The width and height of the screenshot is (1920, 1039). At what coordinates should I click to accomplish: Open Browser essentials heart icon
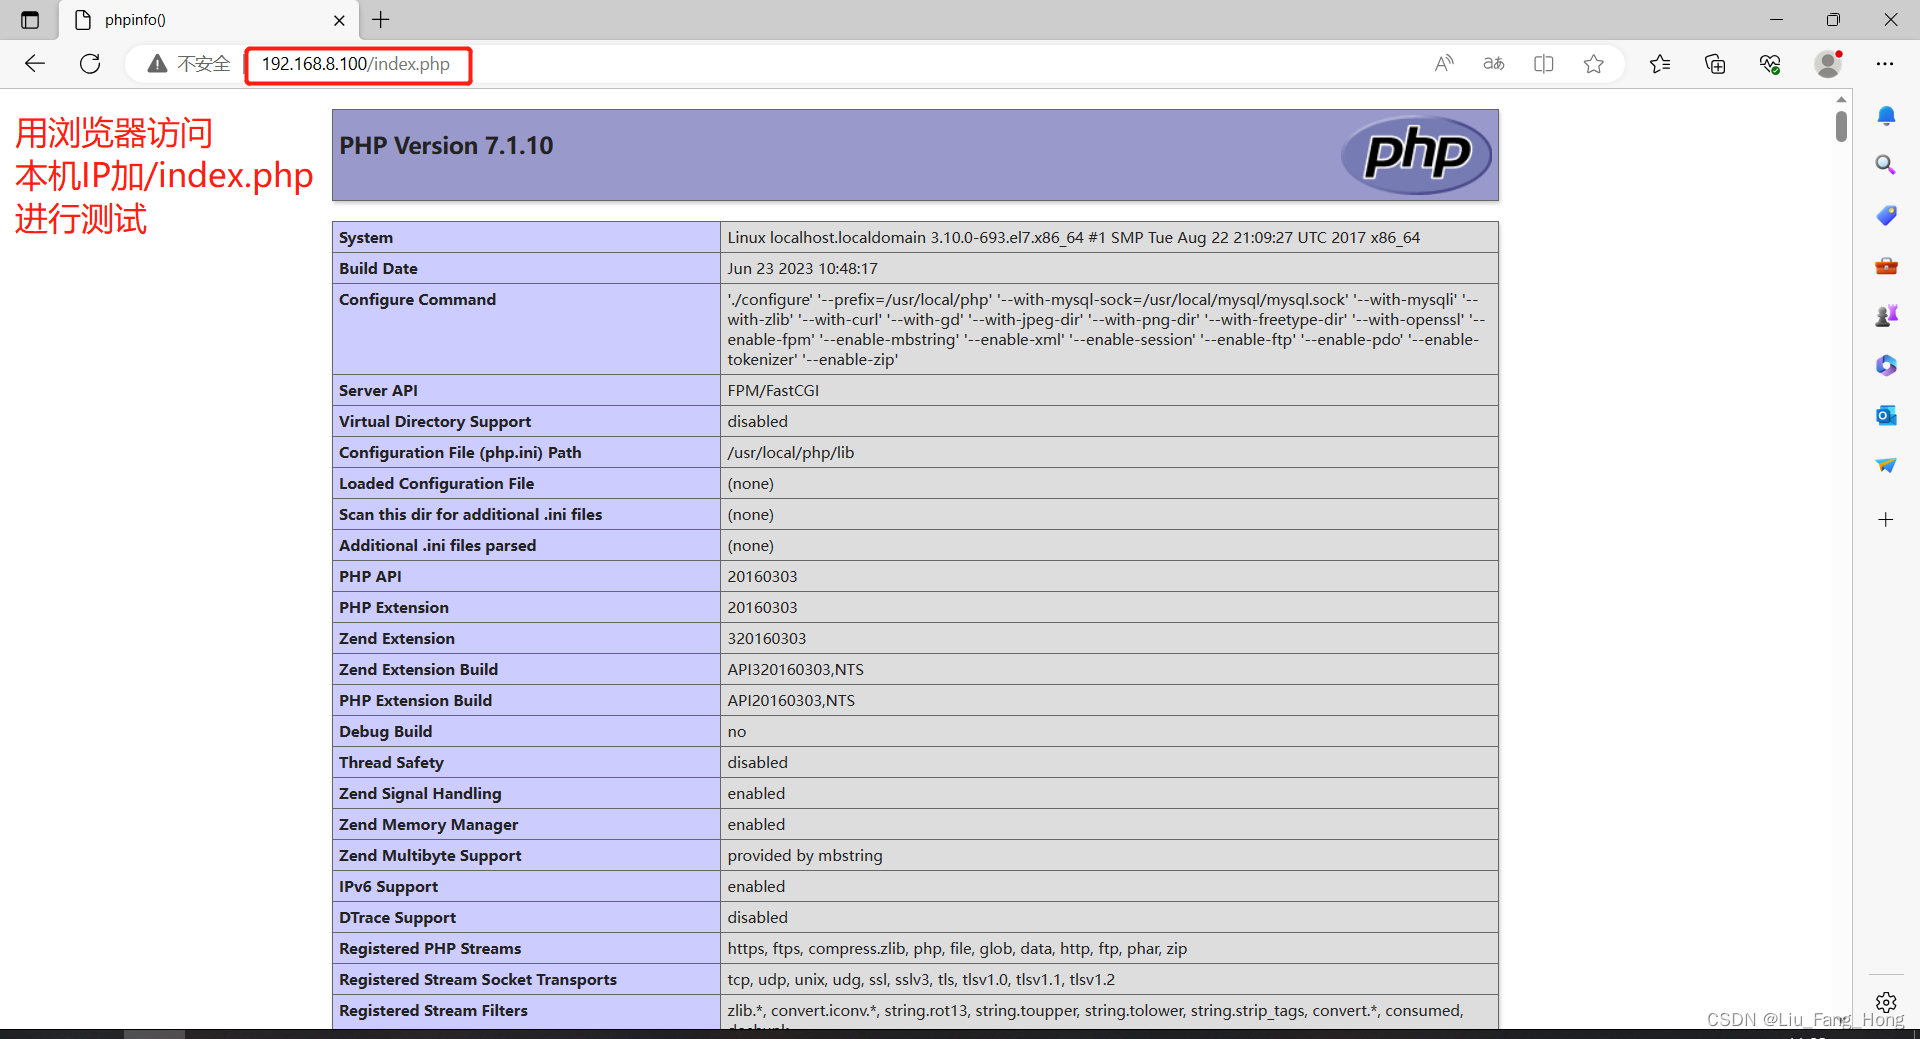tap(1770, 64)
